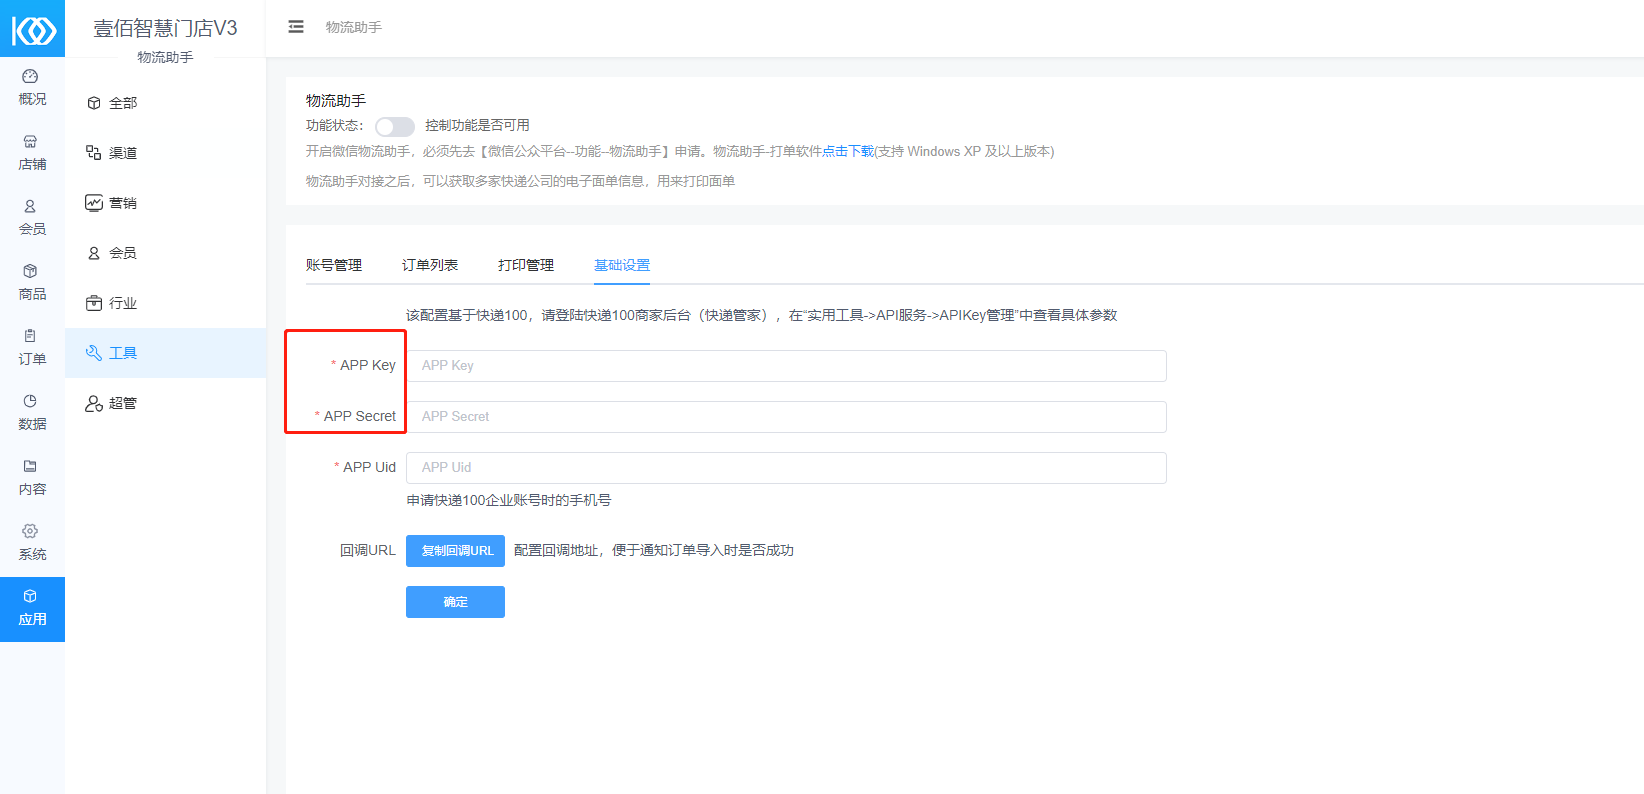This screenshot has height=794, width=1644.
Task: Select 营销 in the secondary menu
Action: (165, 203)
